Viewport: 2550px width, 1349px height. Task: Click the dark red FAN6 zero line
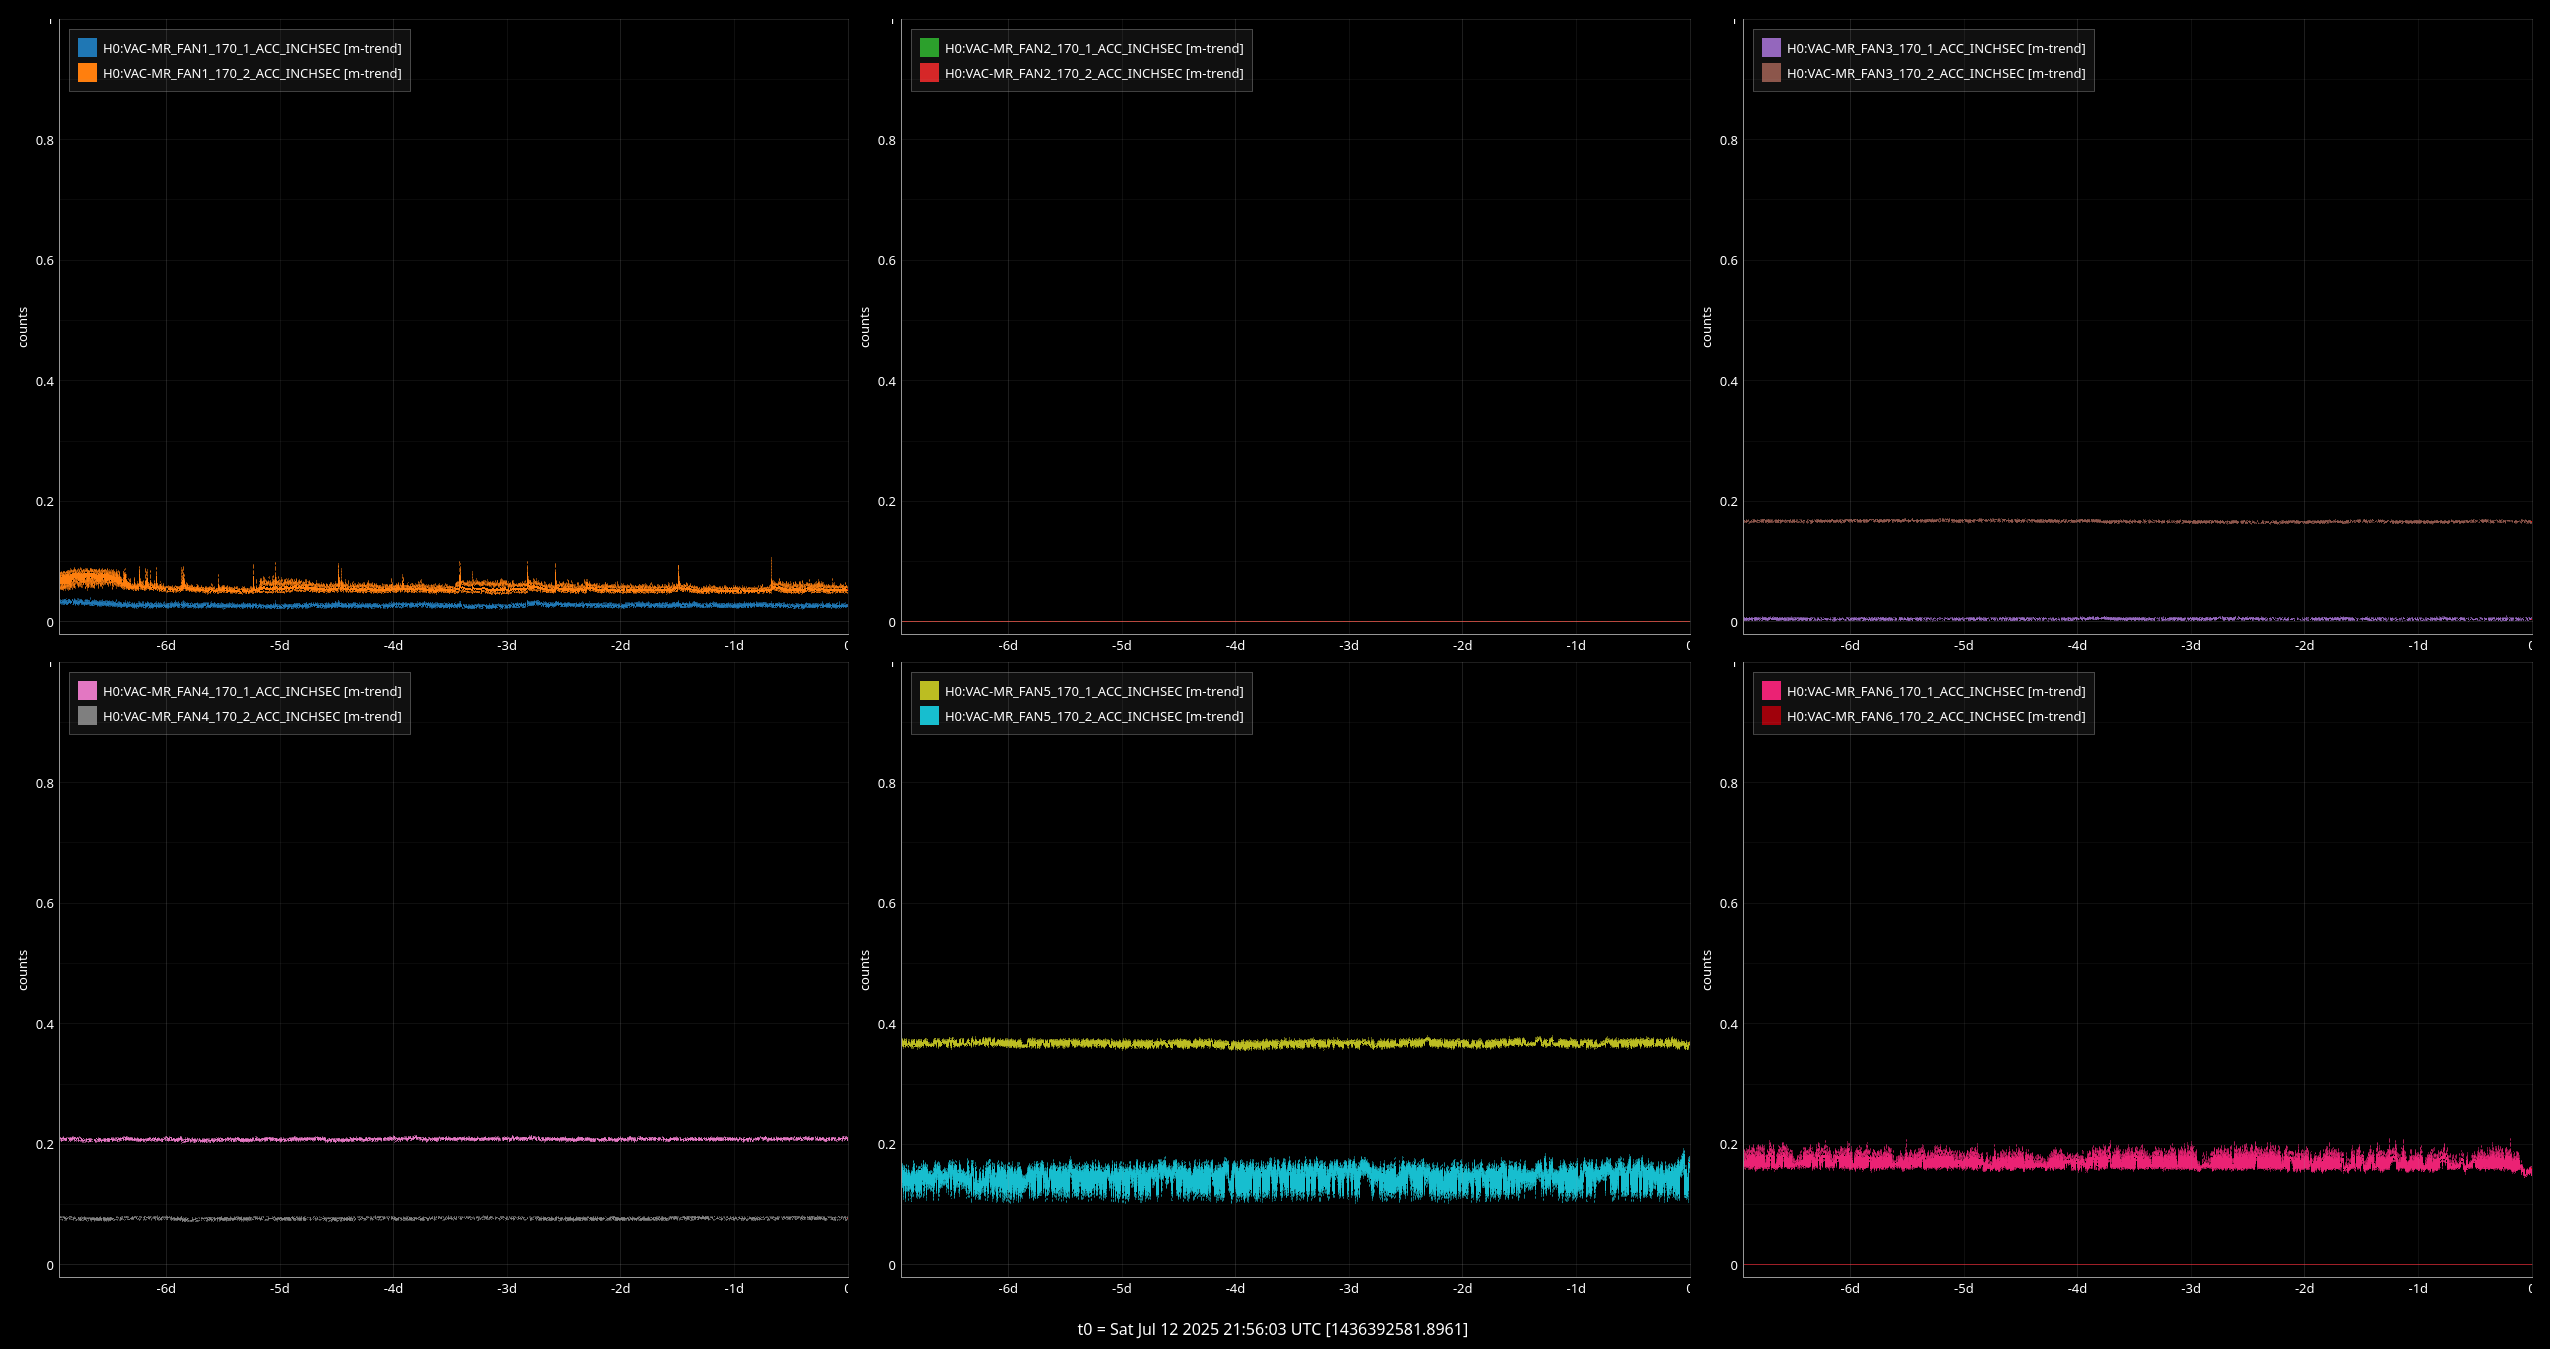click(2137, 1265)
